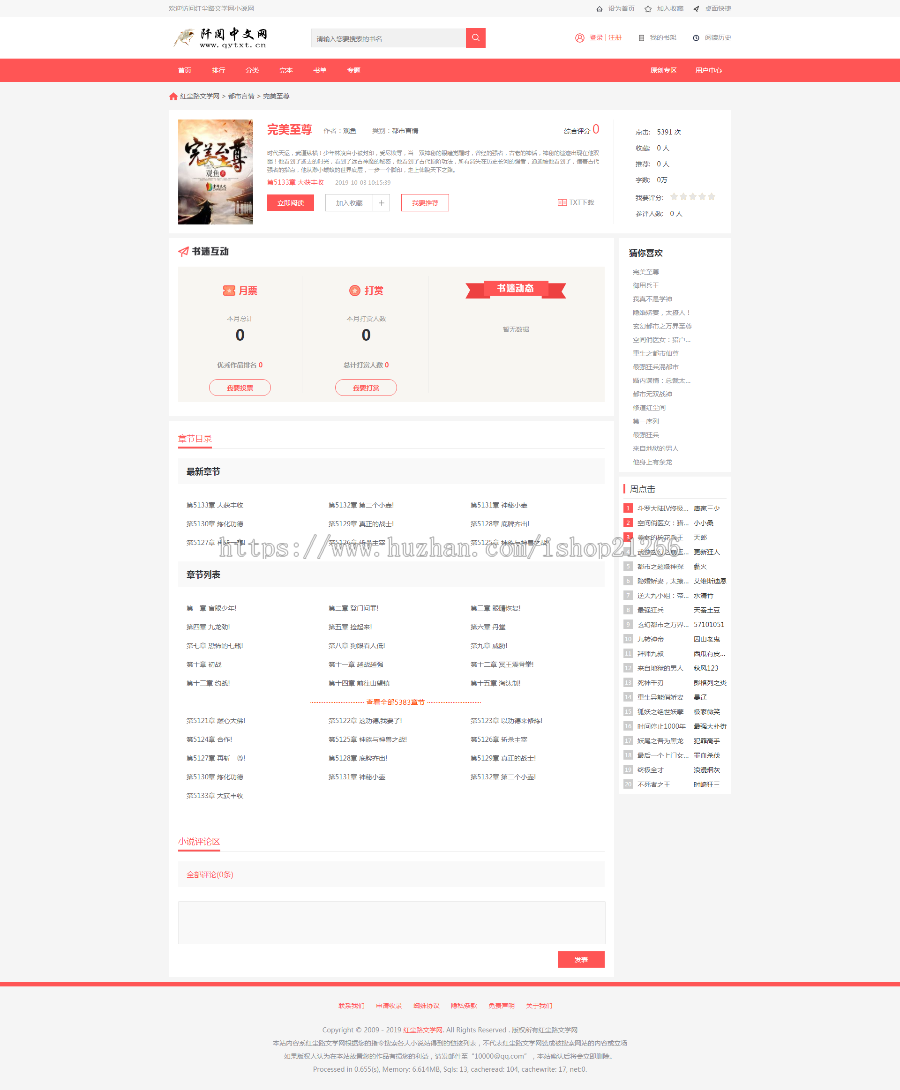Click the book title search input field
This screenshot has height=1090, width=900.
(x=387, y=39)
